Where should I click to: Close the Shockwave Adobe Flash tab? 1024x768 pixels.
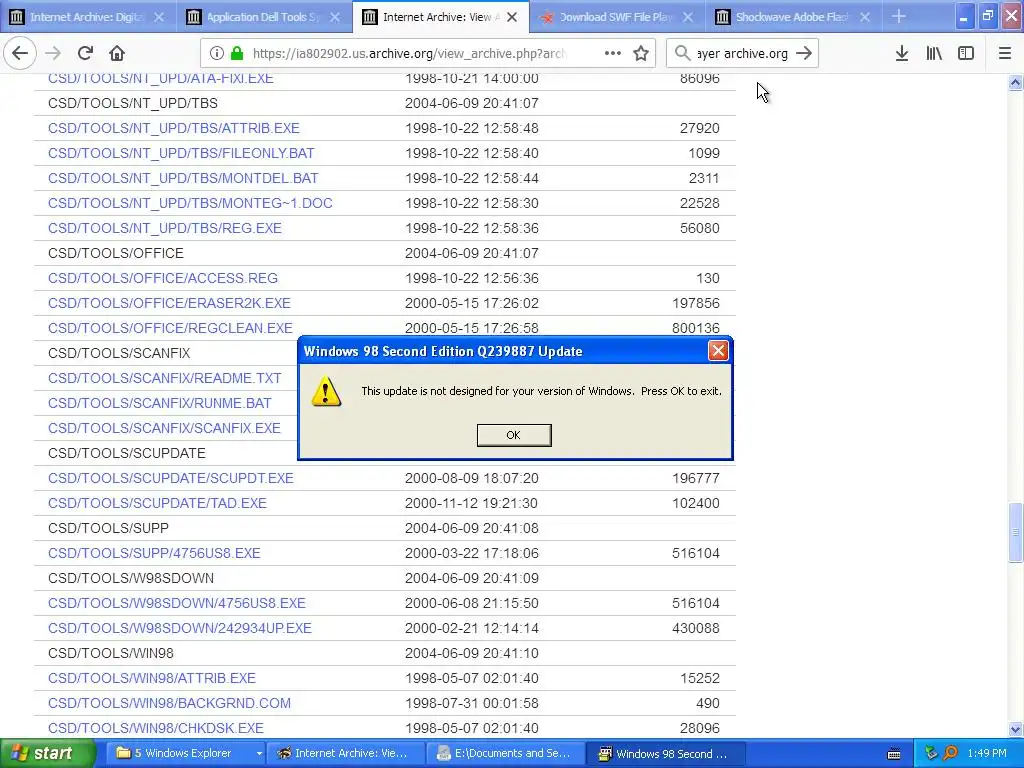click(x=865, y=17)
